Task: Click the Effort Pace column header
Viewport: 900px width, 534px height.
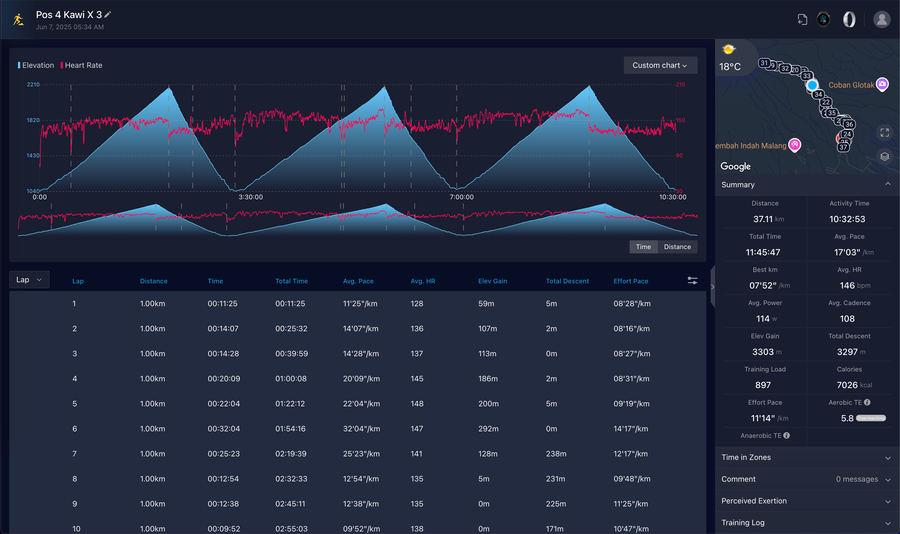Action: coord(631,281)
